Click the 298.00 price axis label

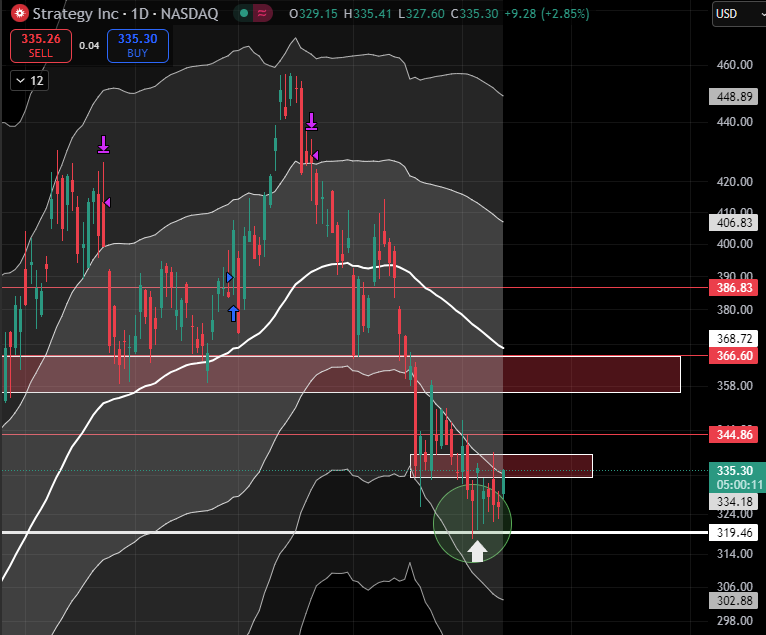click(734, 621)
